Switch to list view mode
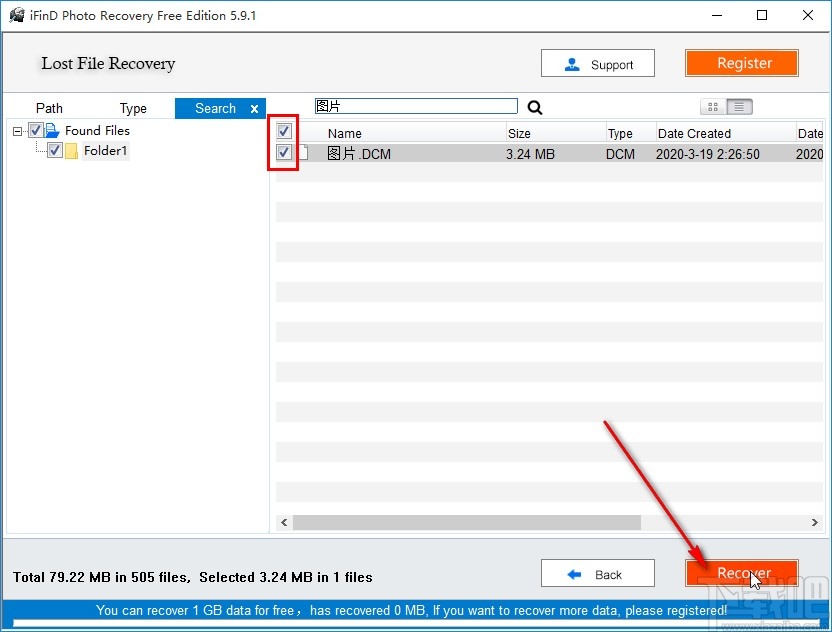The image size is (832, 632). (x=739, y=107)
